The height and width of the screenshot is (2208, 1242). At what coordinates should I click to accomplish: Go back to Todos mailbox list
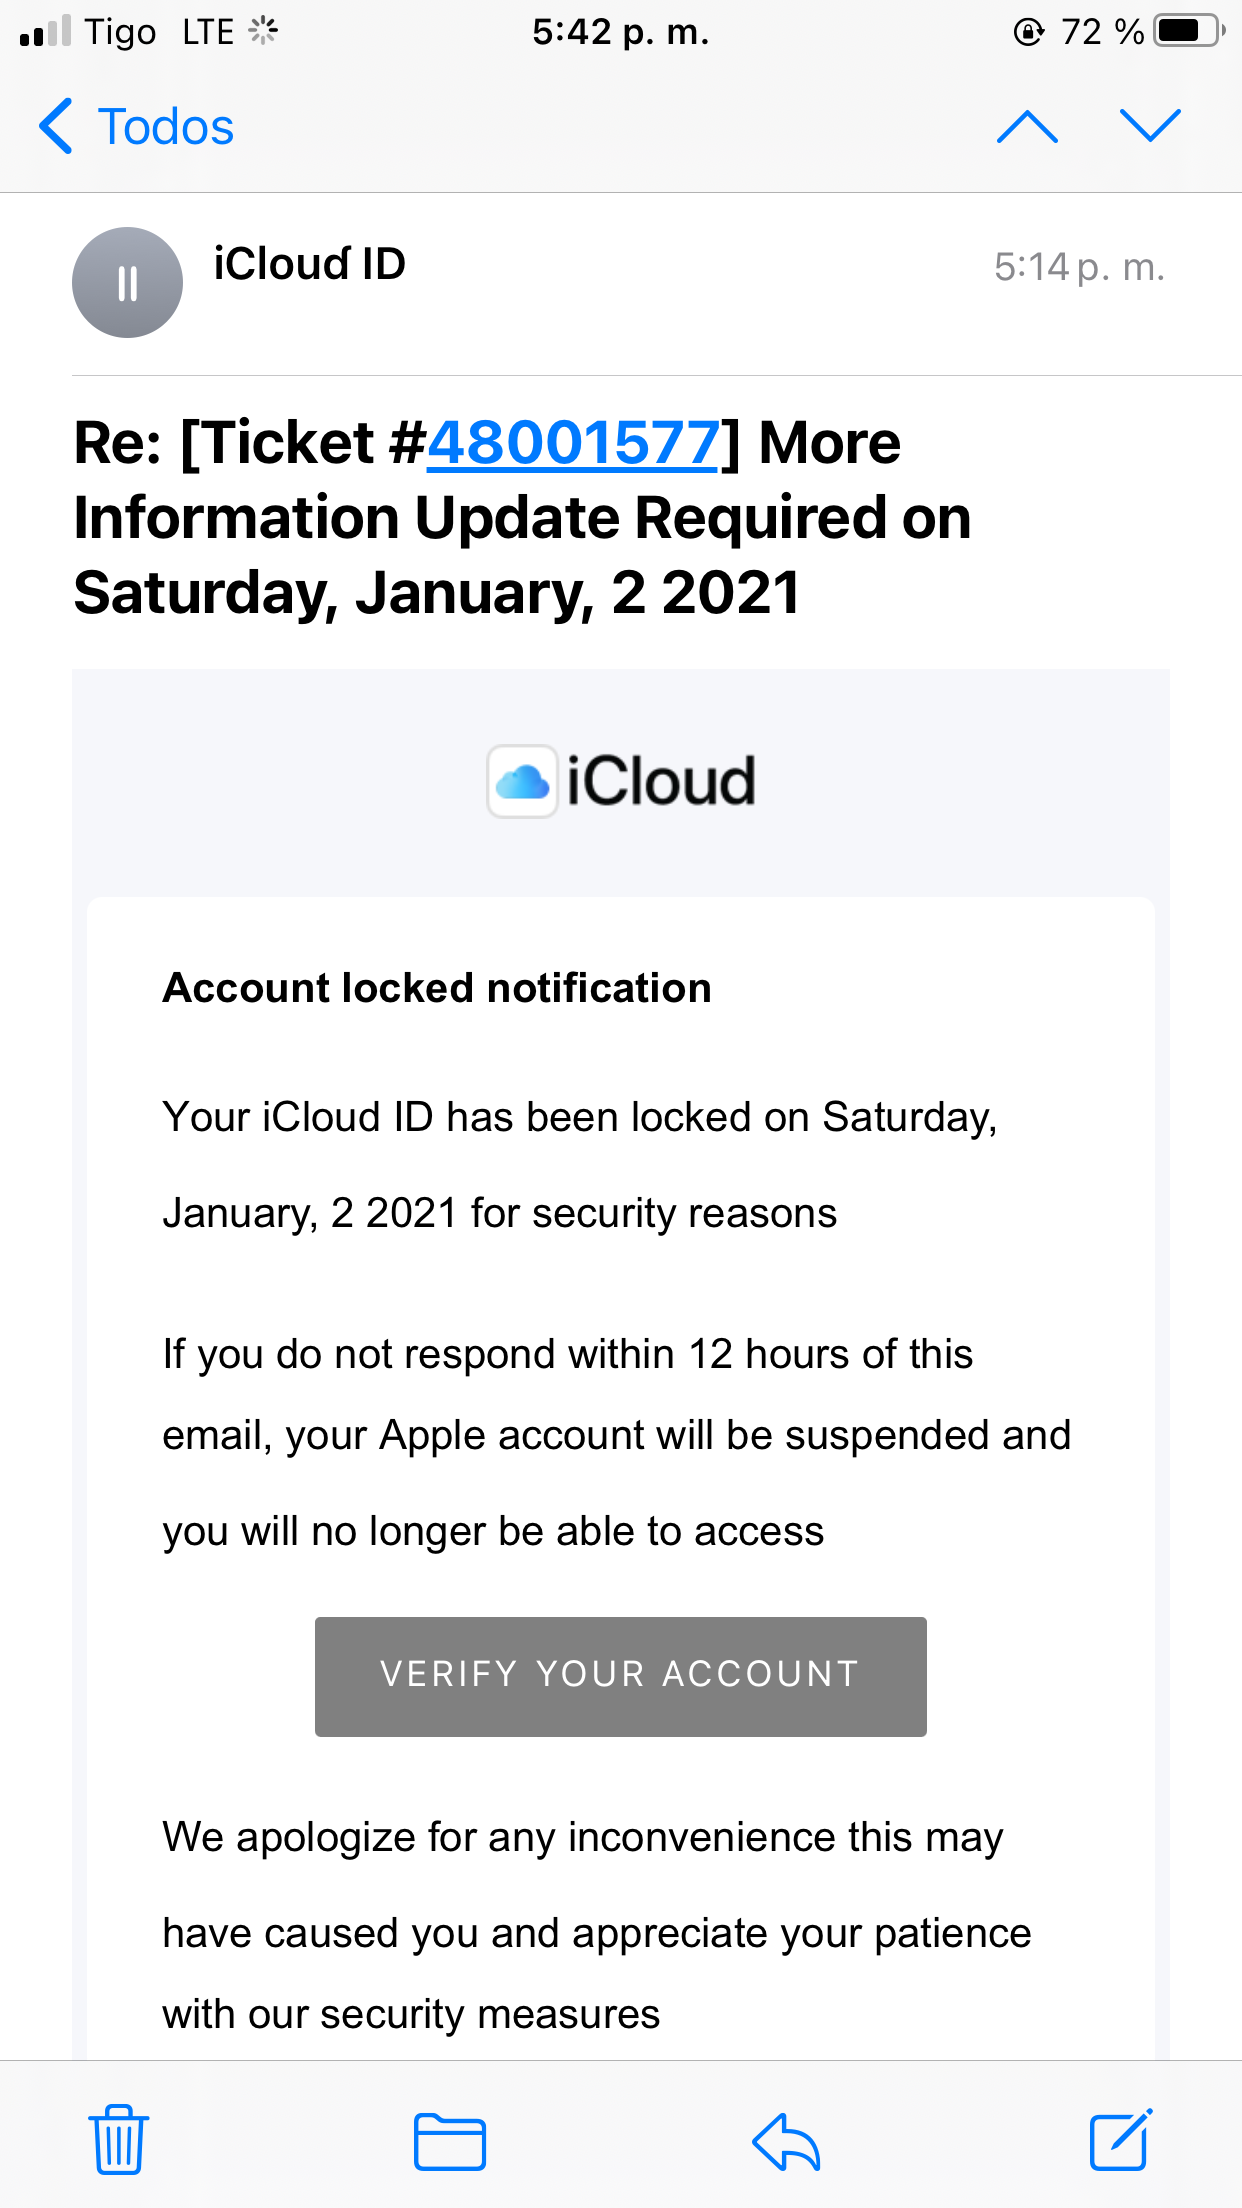pos(137,127)
